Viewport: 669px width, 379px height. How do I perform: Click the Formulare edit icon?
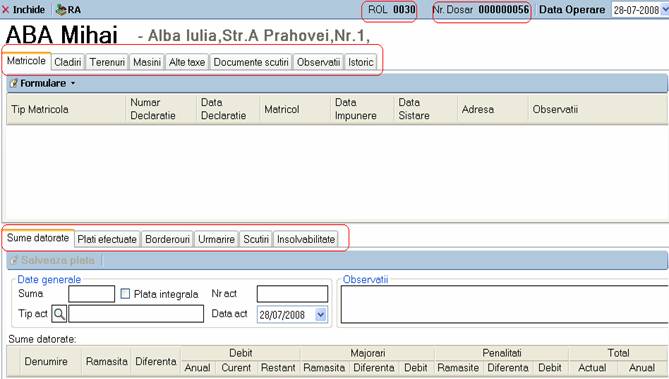tap(13, 83)
